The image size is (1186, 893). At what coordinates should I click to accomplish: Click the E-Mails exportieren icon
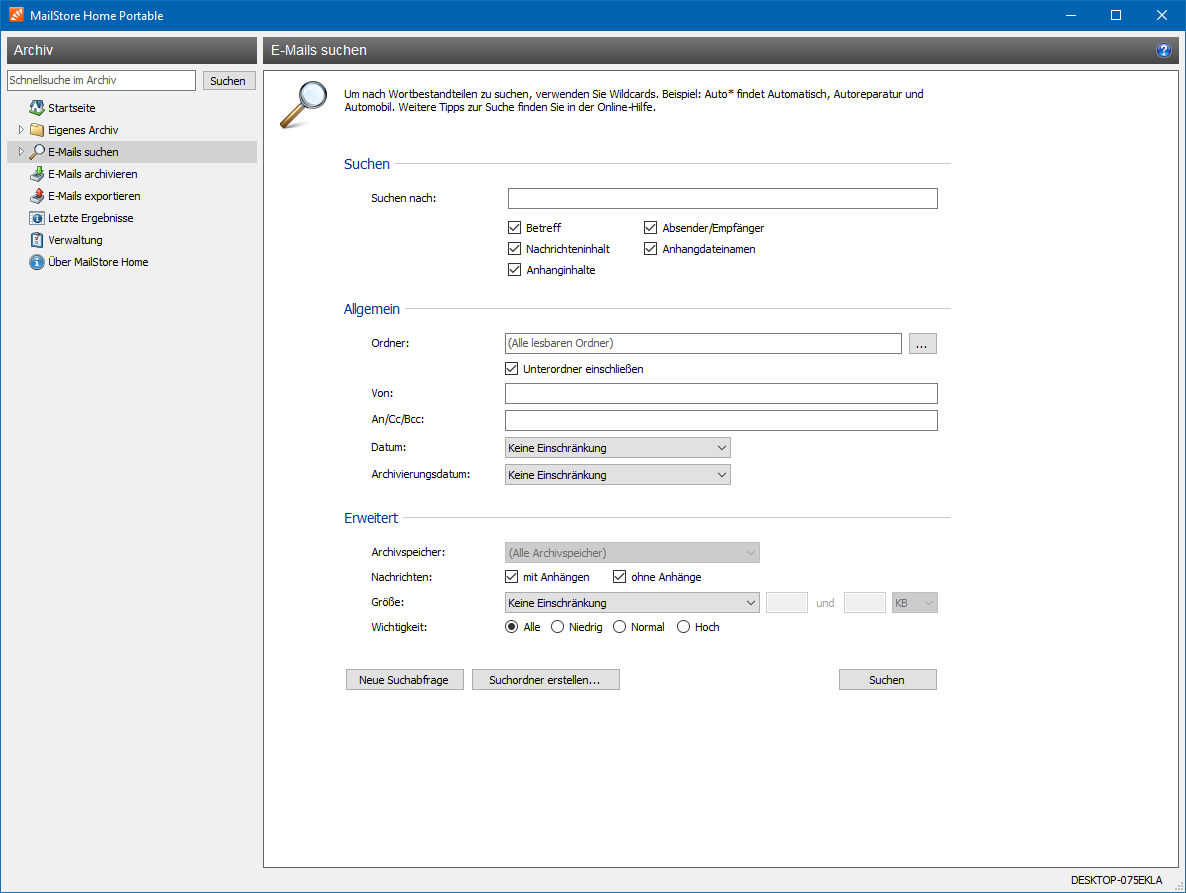[37, 196]
